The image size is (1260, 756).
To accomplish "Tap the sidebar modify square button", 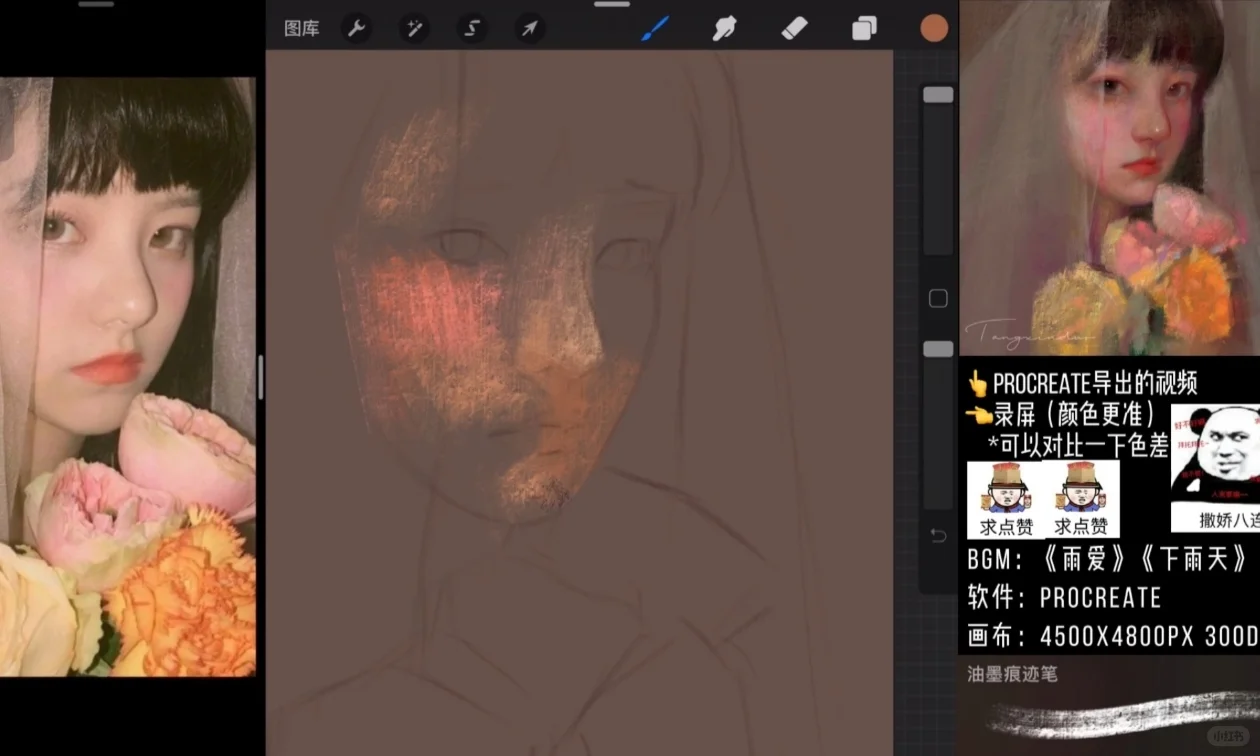I will point(937,298).
